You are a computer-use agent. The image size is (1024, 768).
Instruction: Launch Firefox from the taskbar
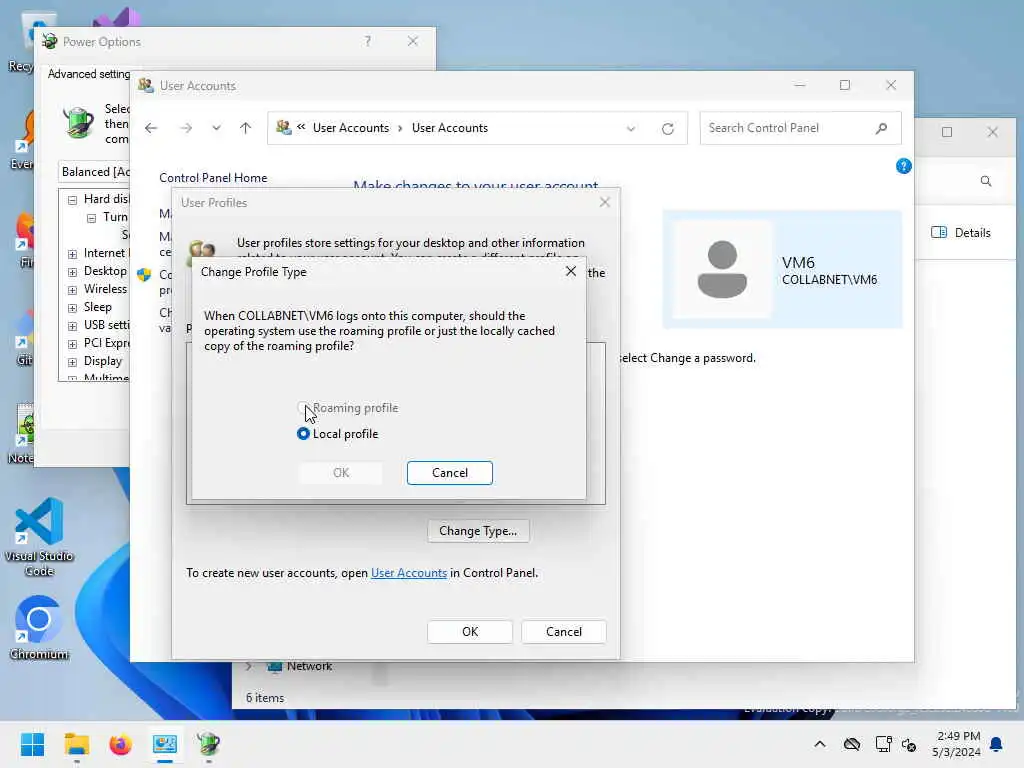coord(120,744)
